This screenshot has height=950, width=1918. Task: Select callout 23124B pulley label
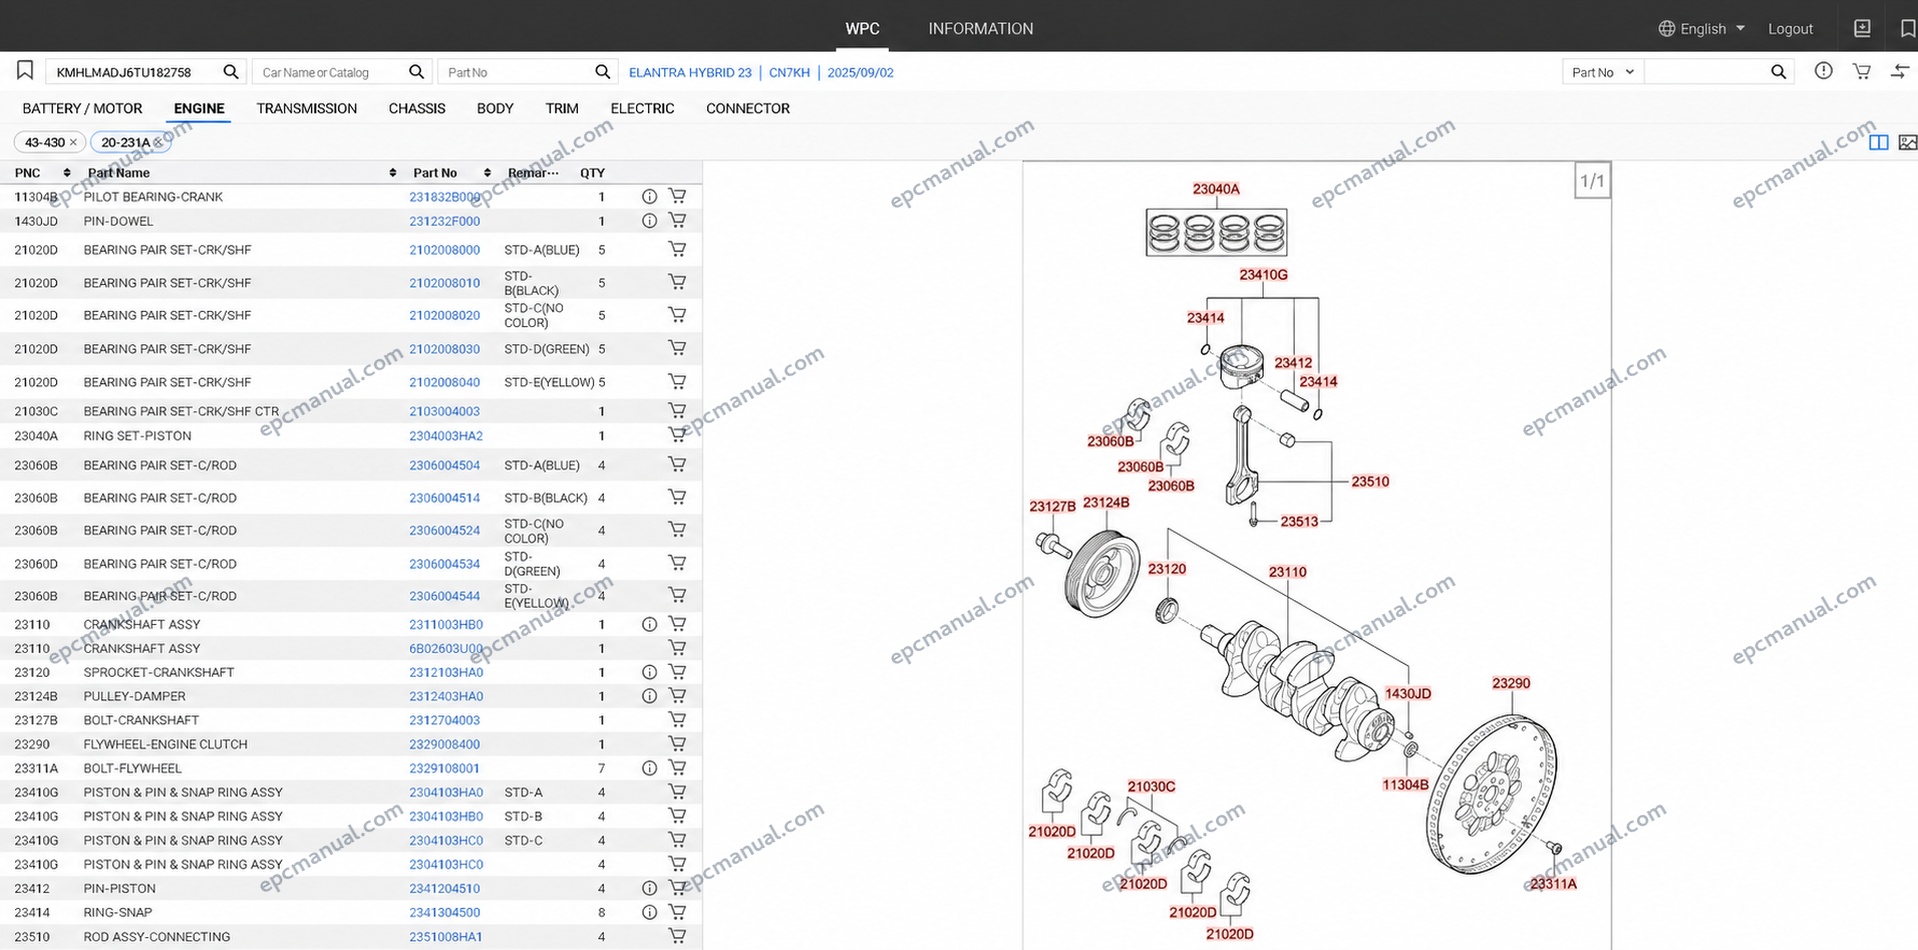click(x=1106, y=502)
